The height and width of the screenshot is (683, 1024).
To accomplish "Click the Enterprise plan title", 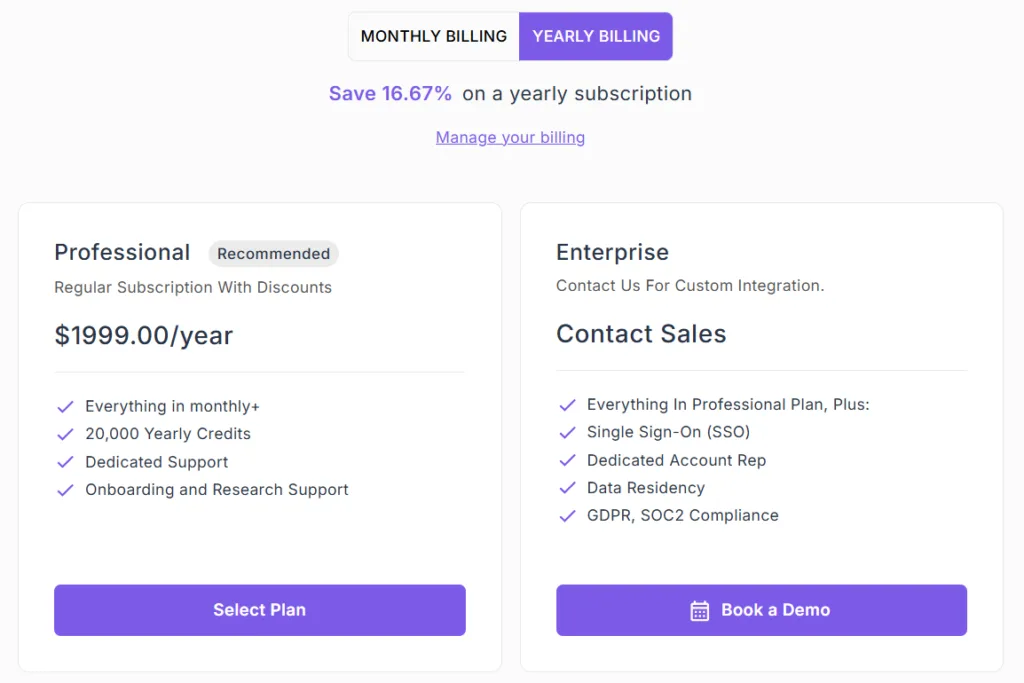I will [612, 252].
